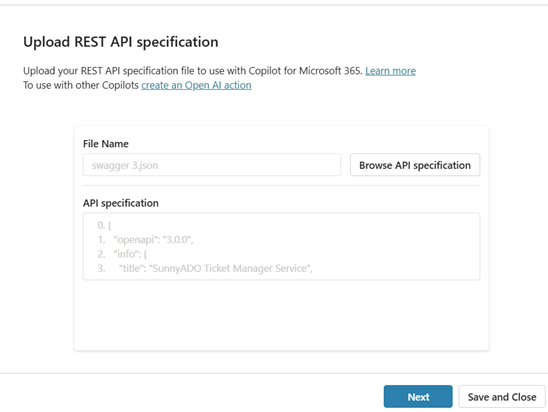Click the SunnyADO Ticket Manager Service title line
Image resolution: width=548 pixels, height=412 pixels.
[216, 268]
